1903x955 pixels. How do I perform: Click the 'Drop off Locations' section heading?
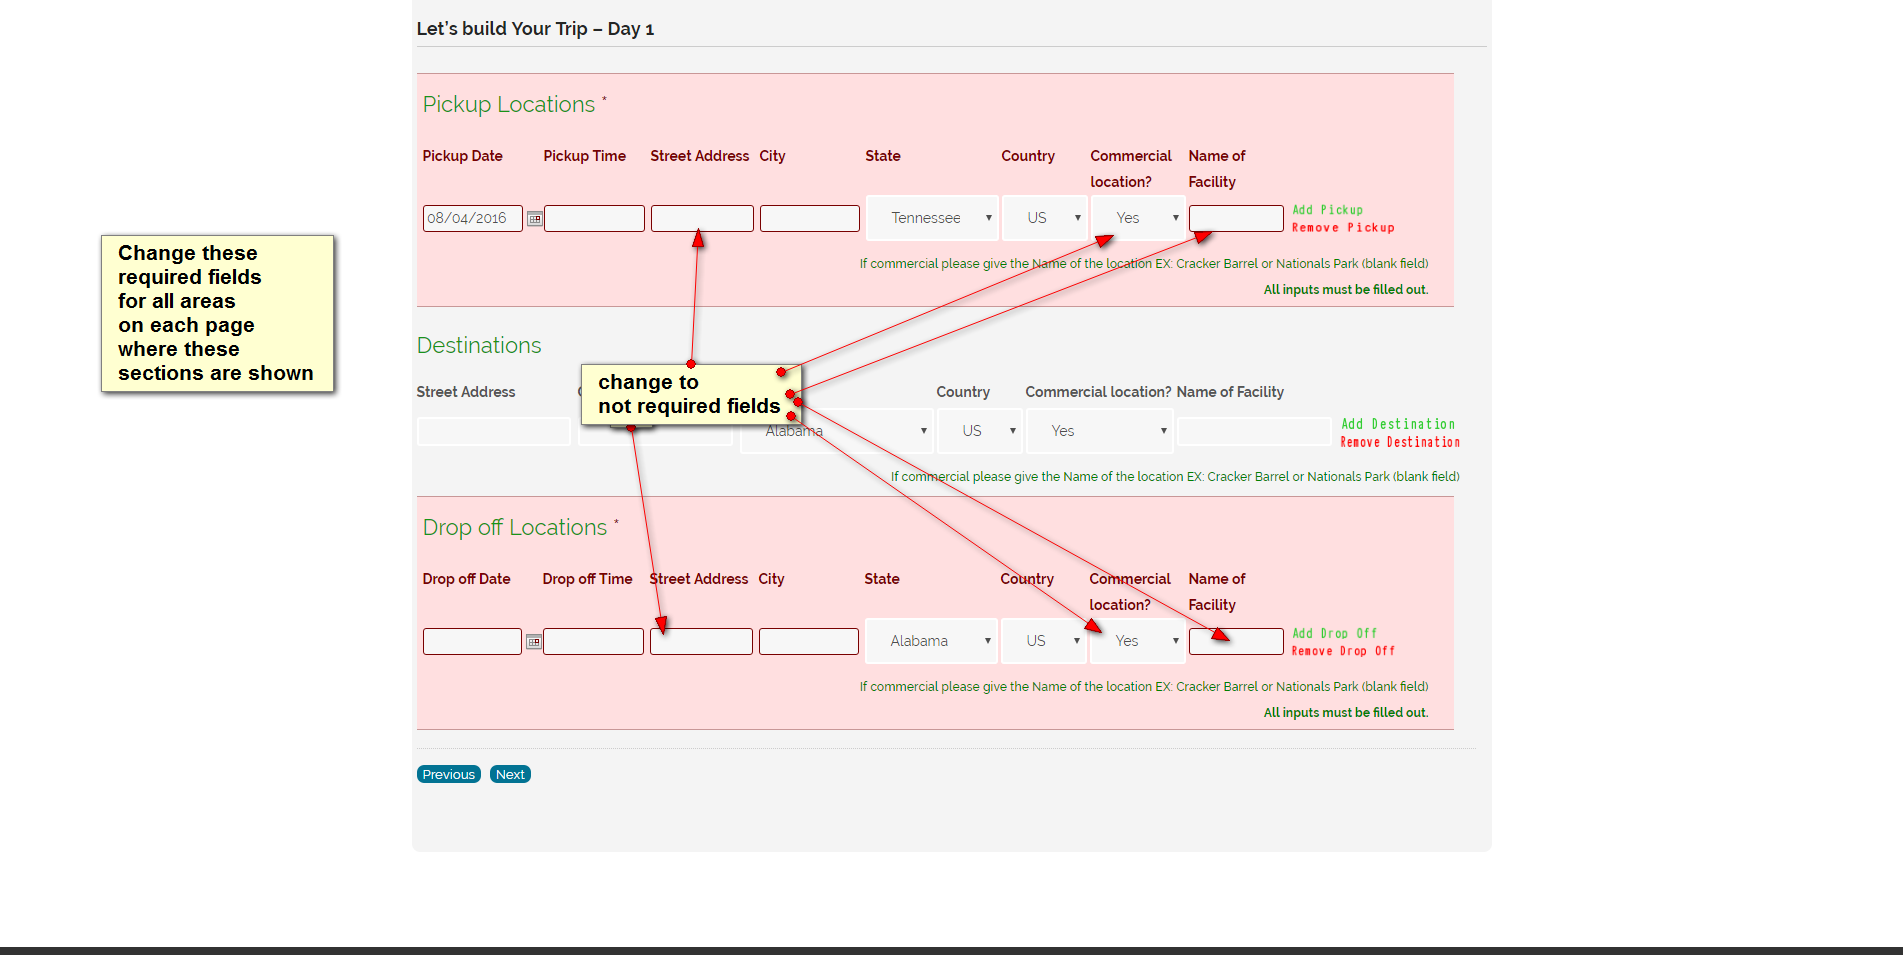(x=515, y=527)
